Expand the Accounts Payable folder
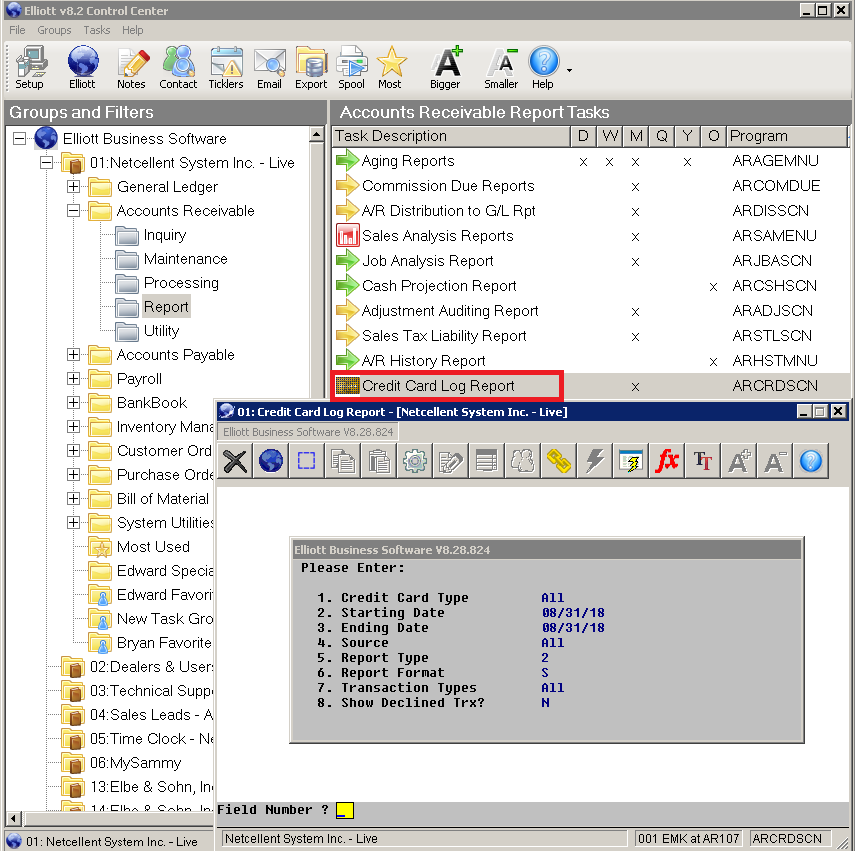 point(73,354)
